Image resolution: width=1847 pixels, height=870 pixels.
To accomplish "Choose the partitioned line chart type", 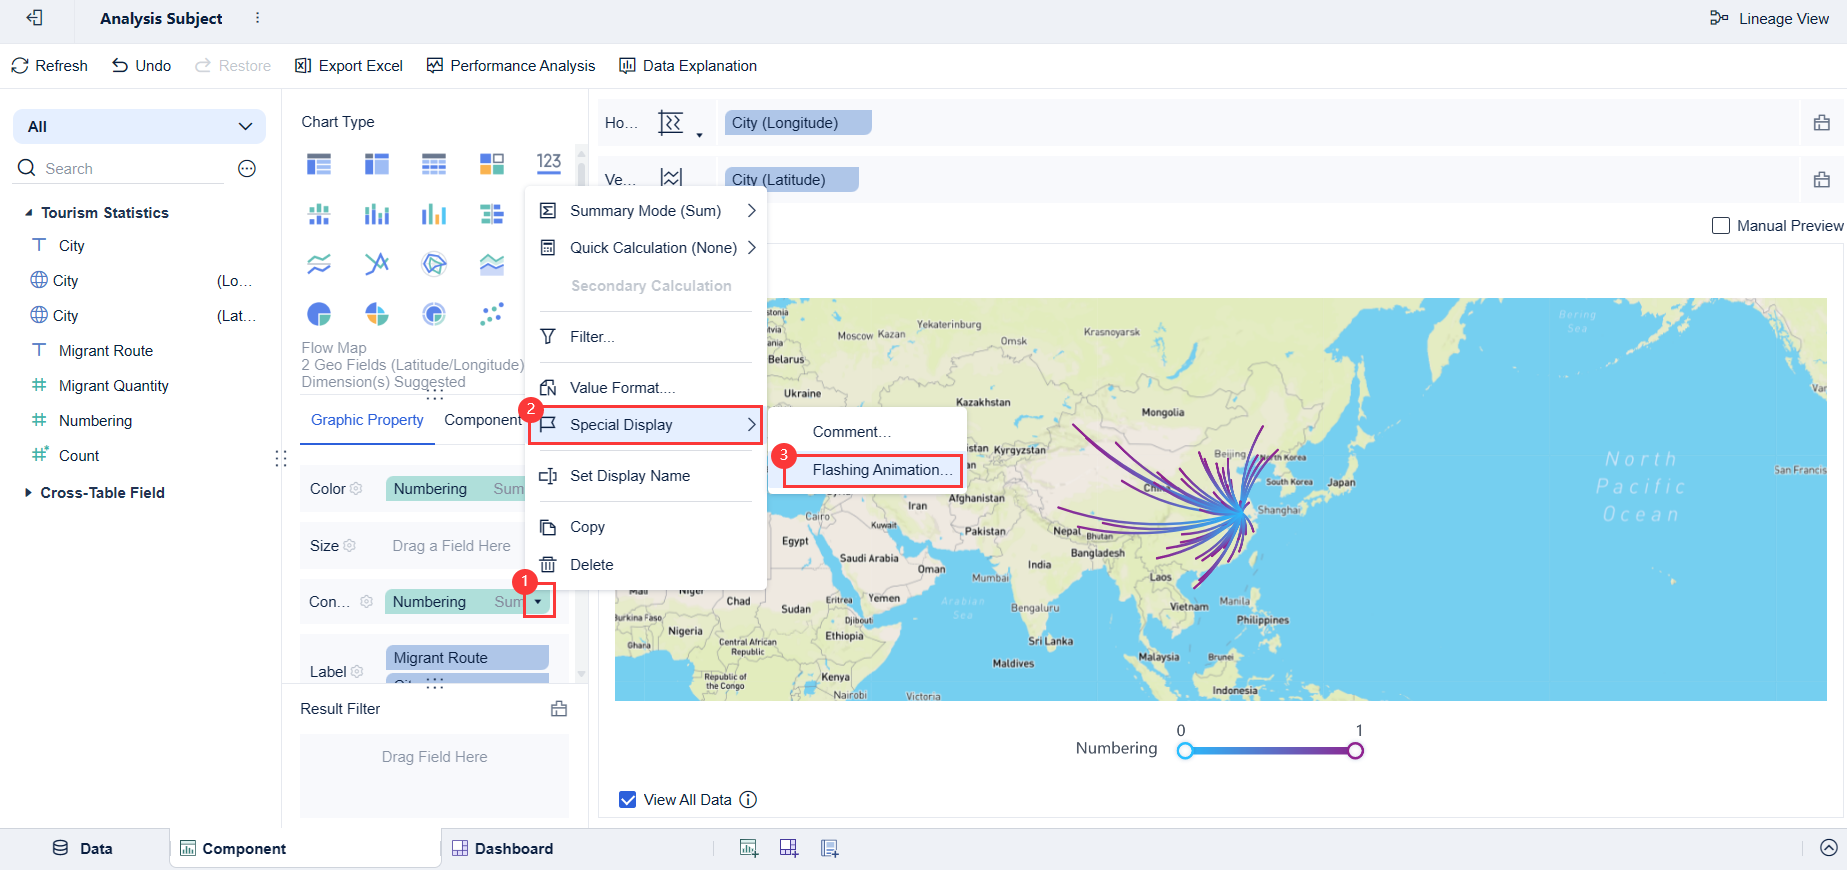I will click(x=319, y=264).
